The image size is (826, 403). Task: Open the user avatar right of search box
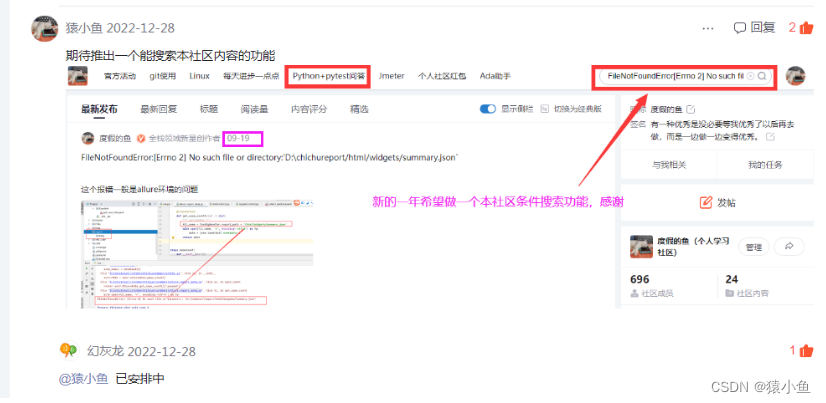[x=795, y=76]
